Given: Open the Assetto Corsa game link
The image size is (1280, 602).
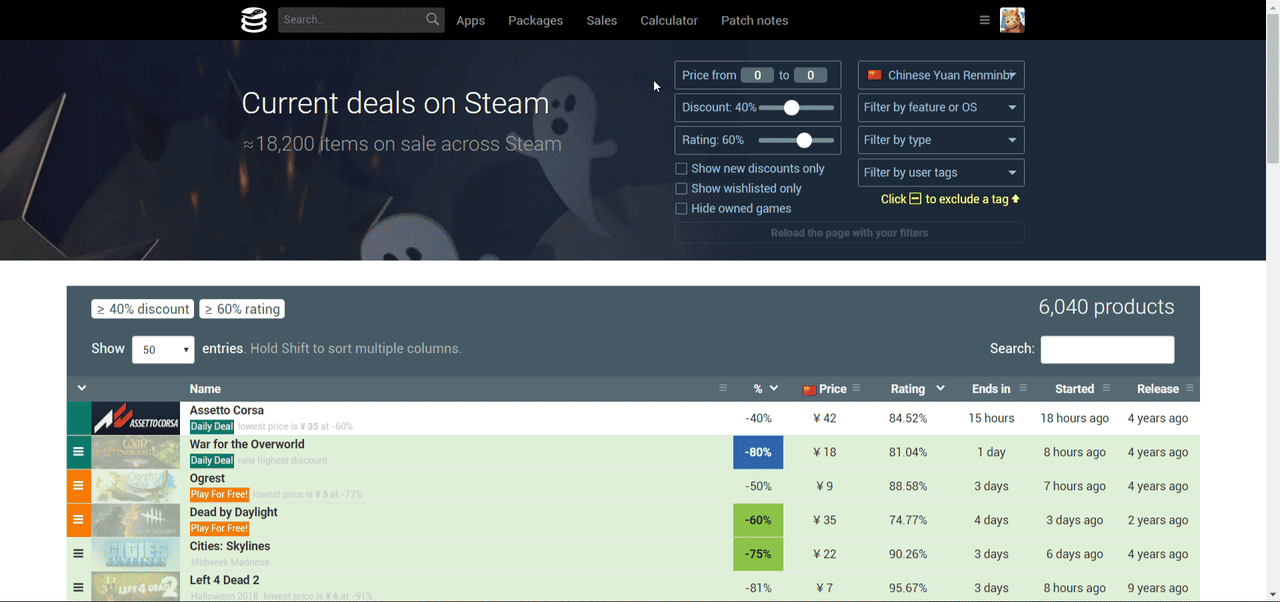Looking at the screenshot, I should 227,410.
